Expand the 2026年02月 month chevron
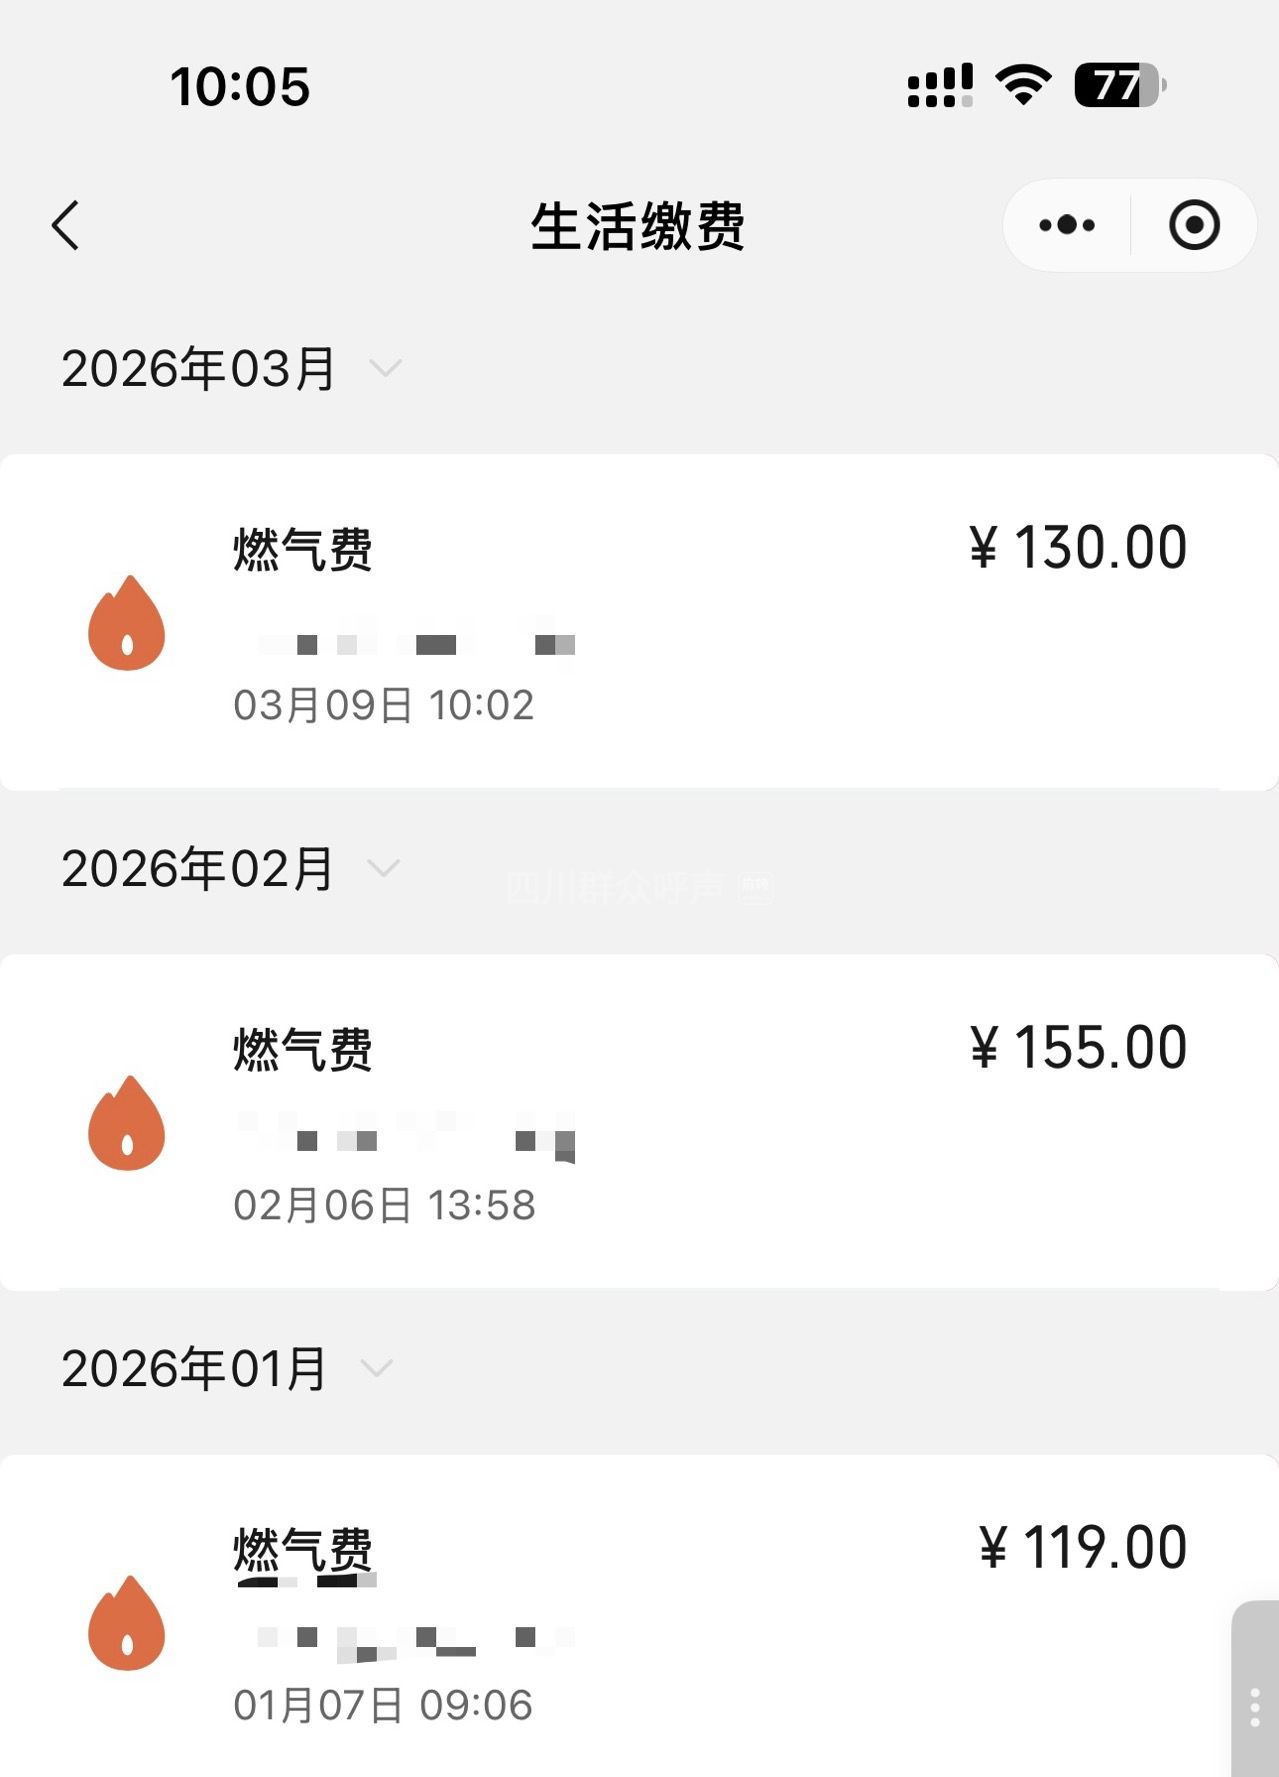This screenshot has height=1777, width=1279. (x=383, y=868)
